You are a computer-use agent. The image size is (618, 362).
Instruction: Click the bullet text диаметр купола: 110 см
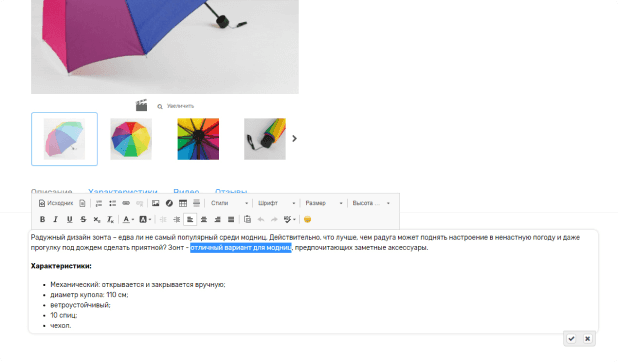(x=89, y=295)
